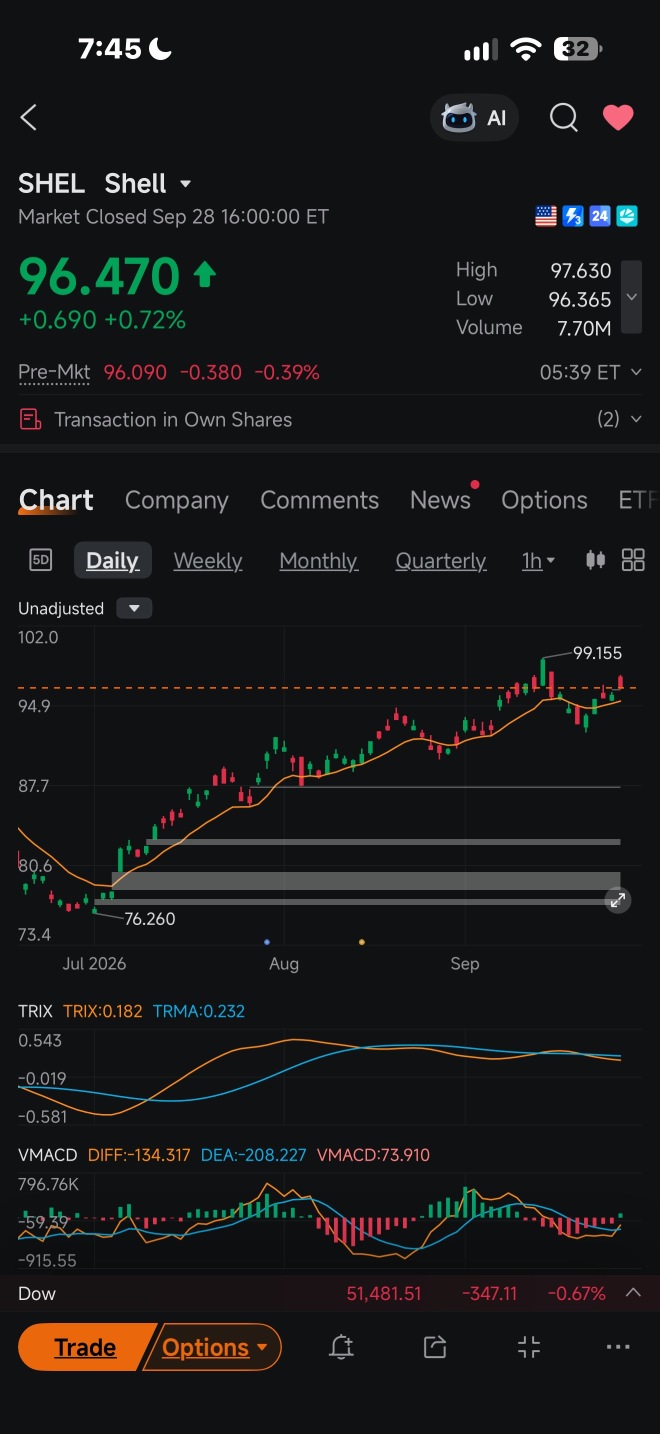The width and height of the screenshot is (660, 1434).
Task: Open the multi-chart grid layout icon
Action: (633, 560)
